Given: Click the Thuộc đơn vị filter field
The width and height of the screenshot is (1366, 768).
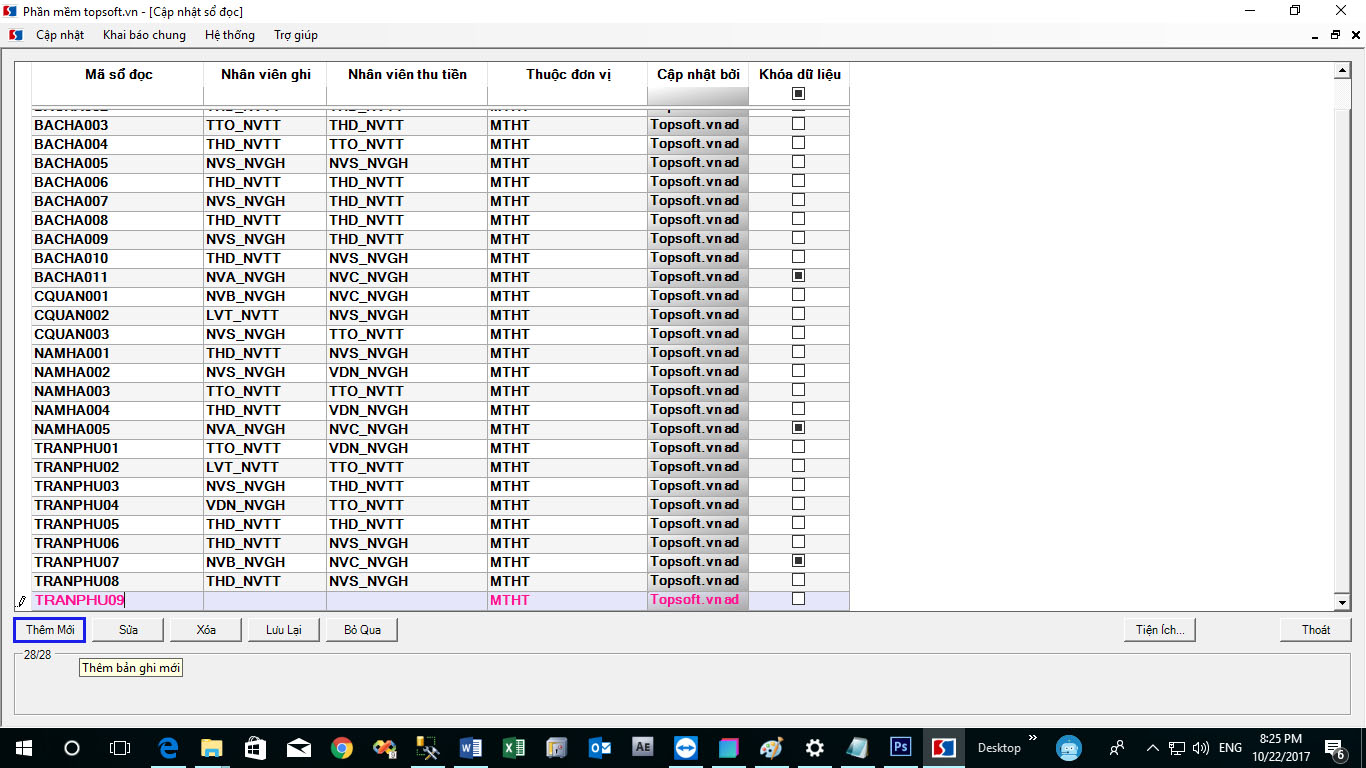Looking at the screenshot, I should (568, 95).
